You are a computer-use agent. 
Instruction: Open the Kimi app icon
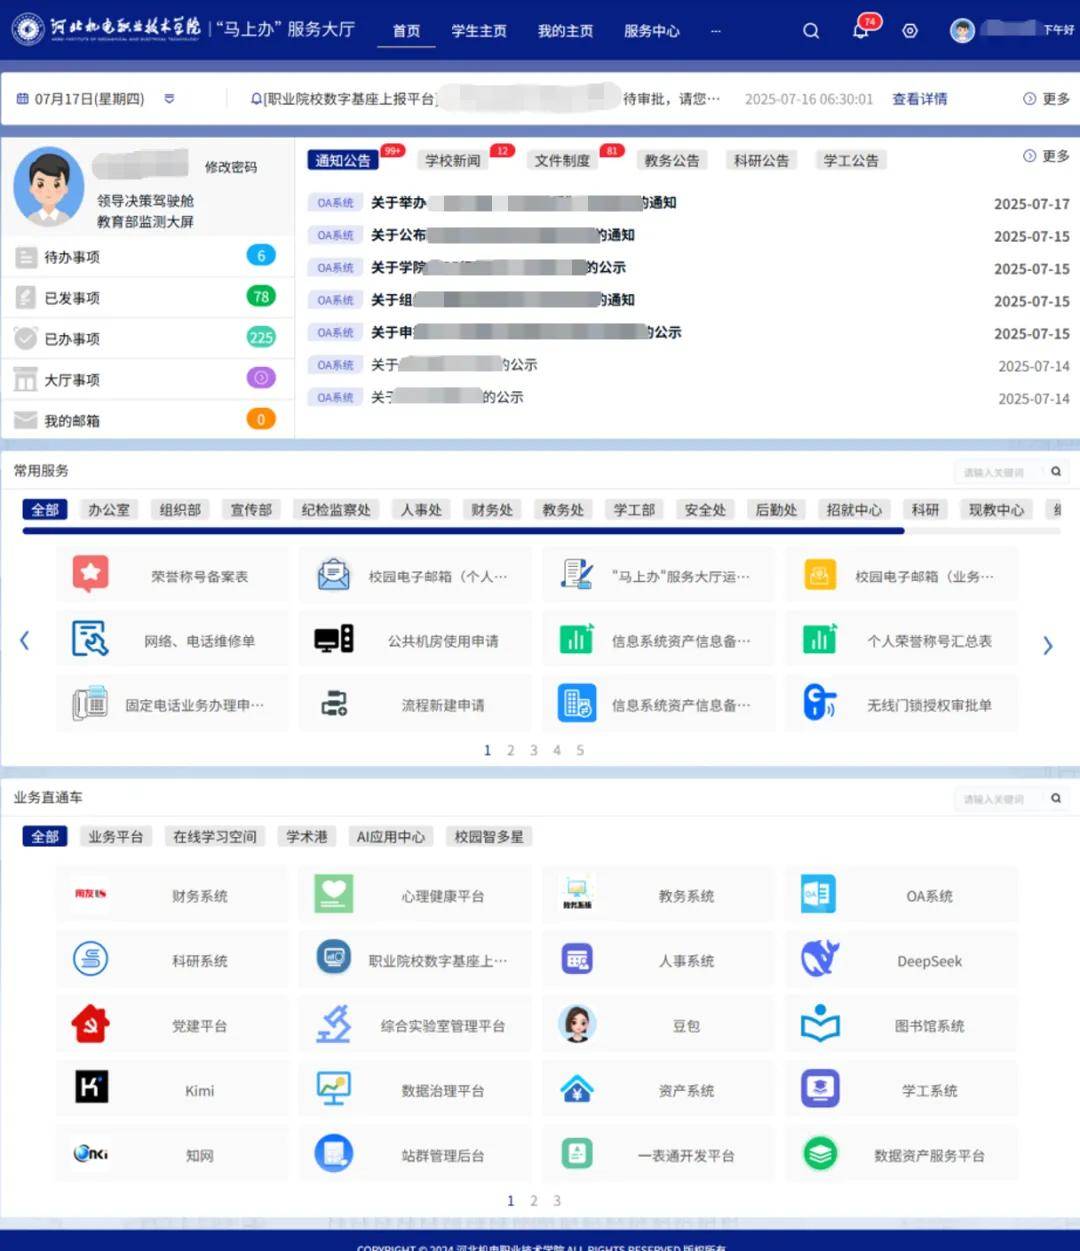(x=91, y=1088)
